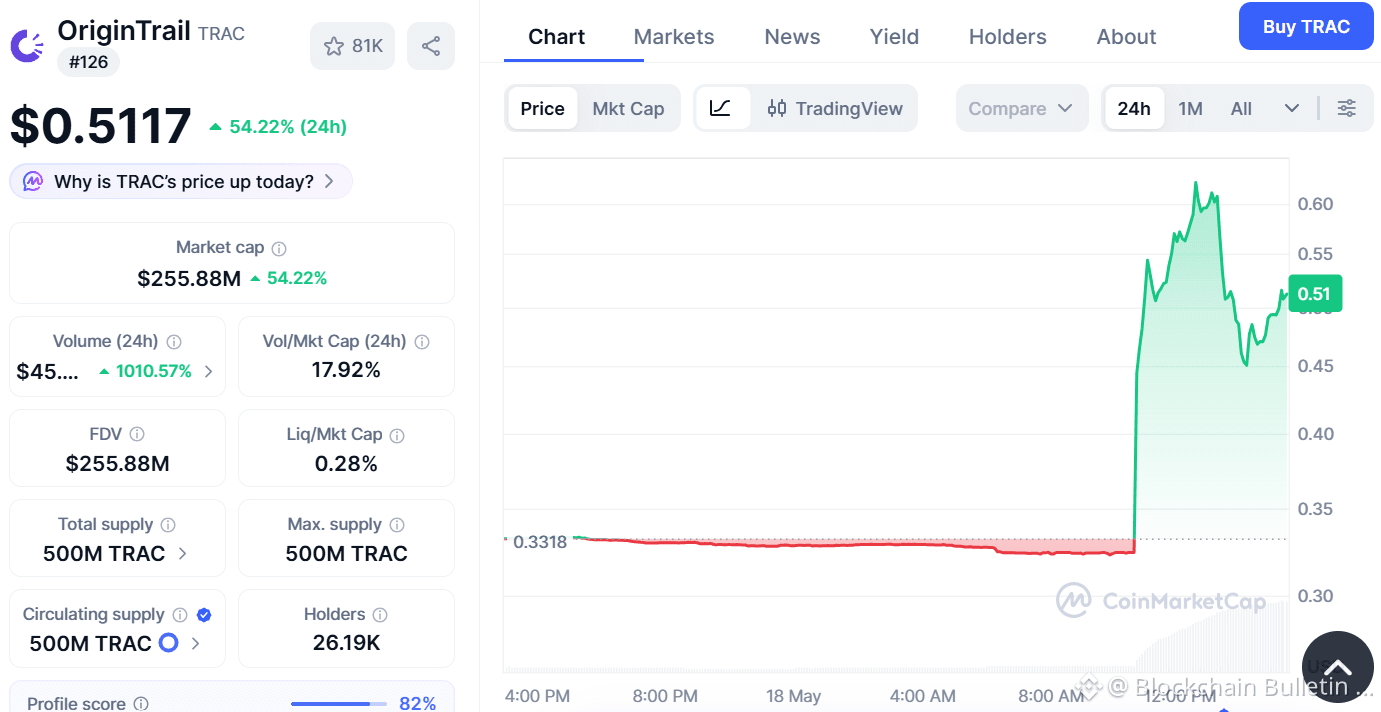Select the 1M time range
This screenshot has height=712, width=1381.
[1190, 108]
